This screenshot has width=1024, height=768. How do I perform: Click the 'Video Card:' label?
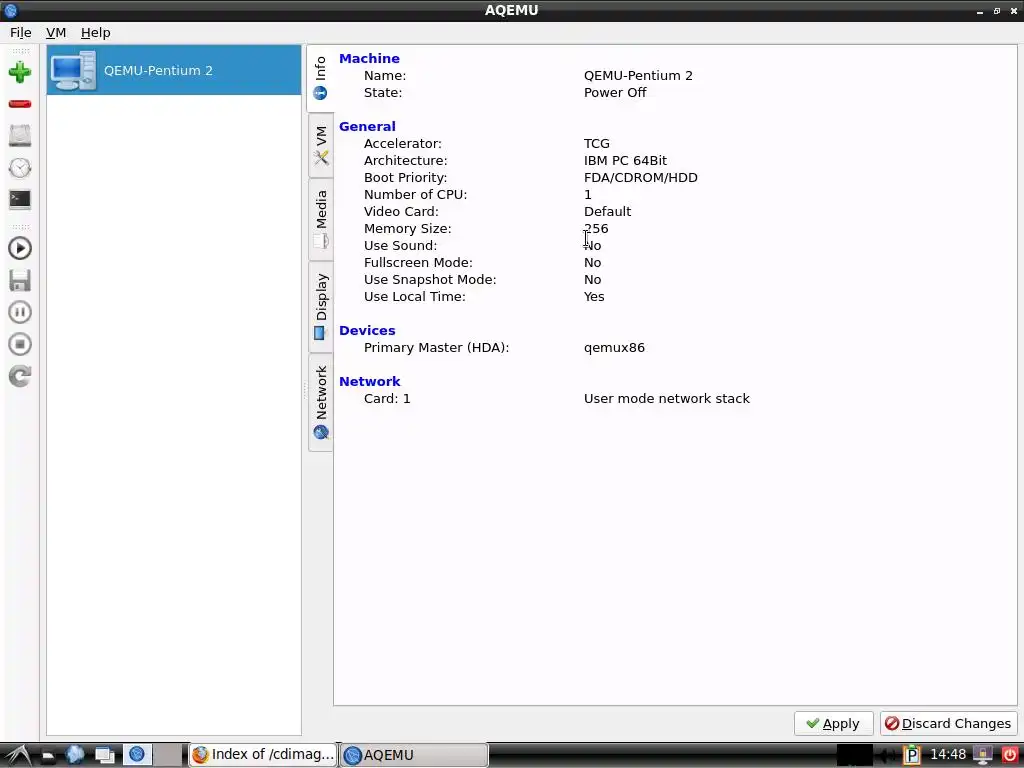tap(401, 212)
